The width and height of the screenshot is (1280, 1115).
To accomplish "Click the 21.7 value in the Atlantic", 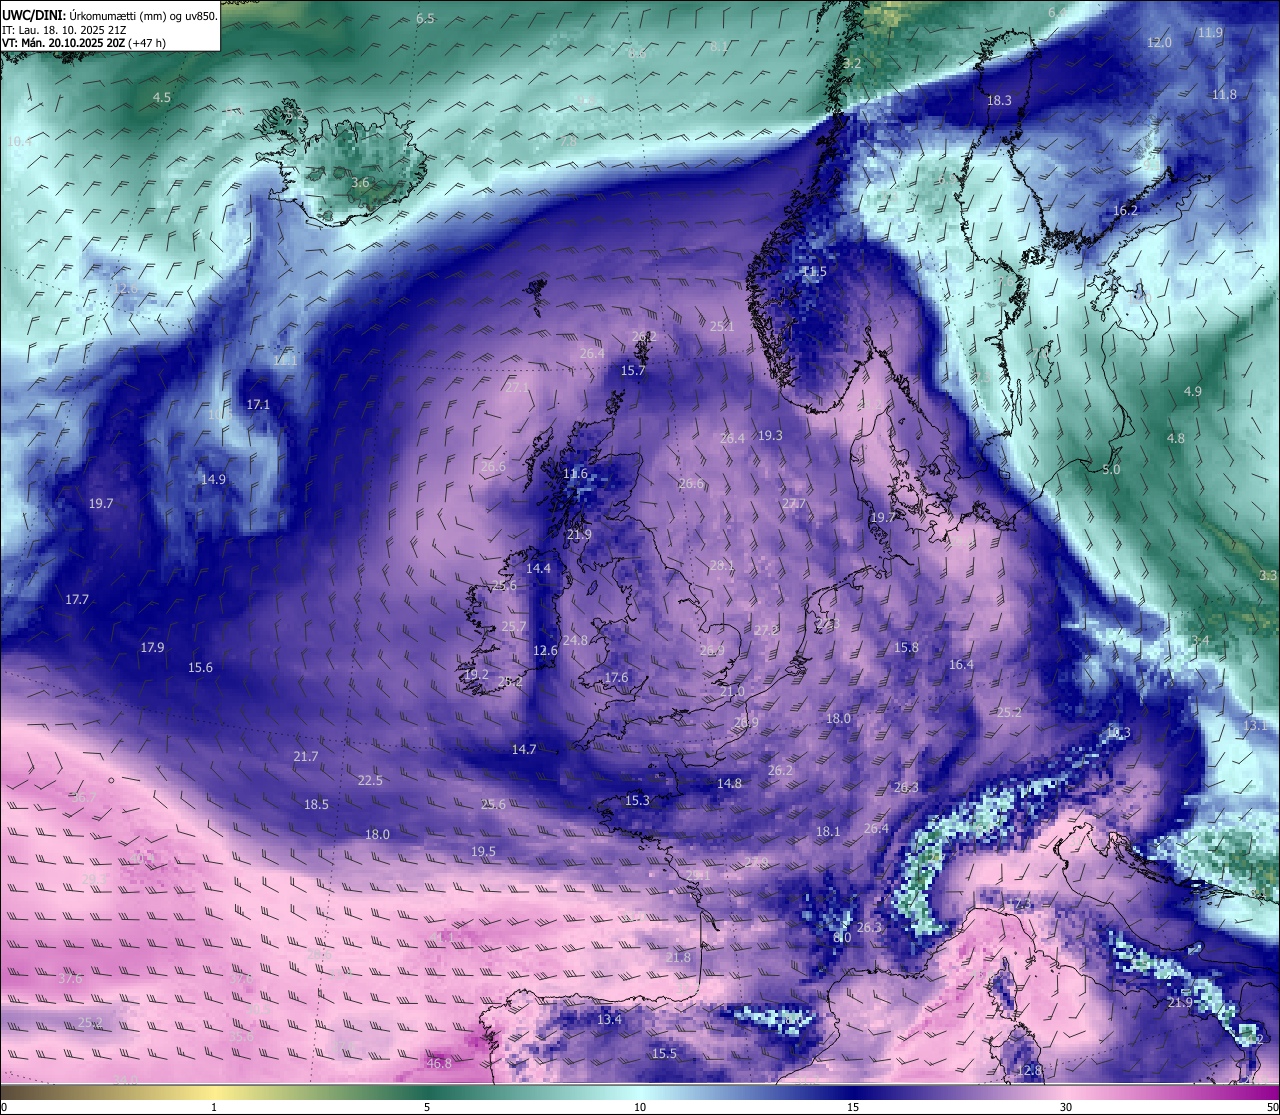I will click(306, 756).
